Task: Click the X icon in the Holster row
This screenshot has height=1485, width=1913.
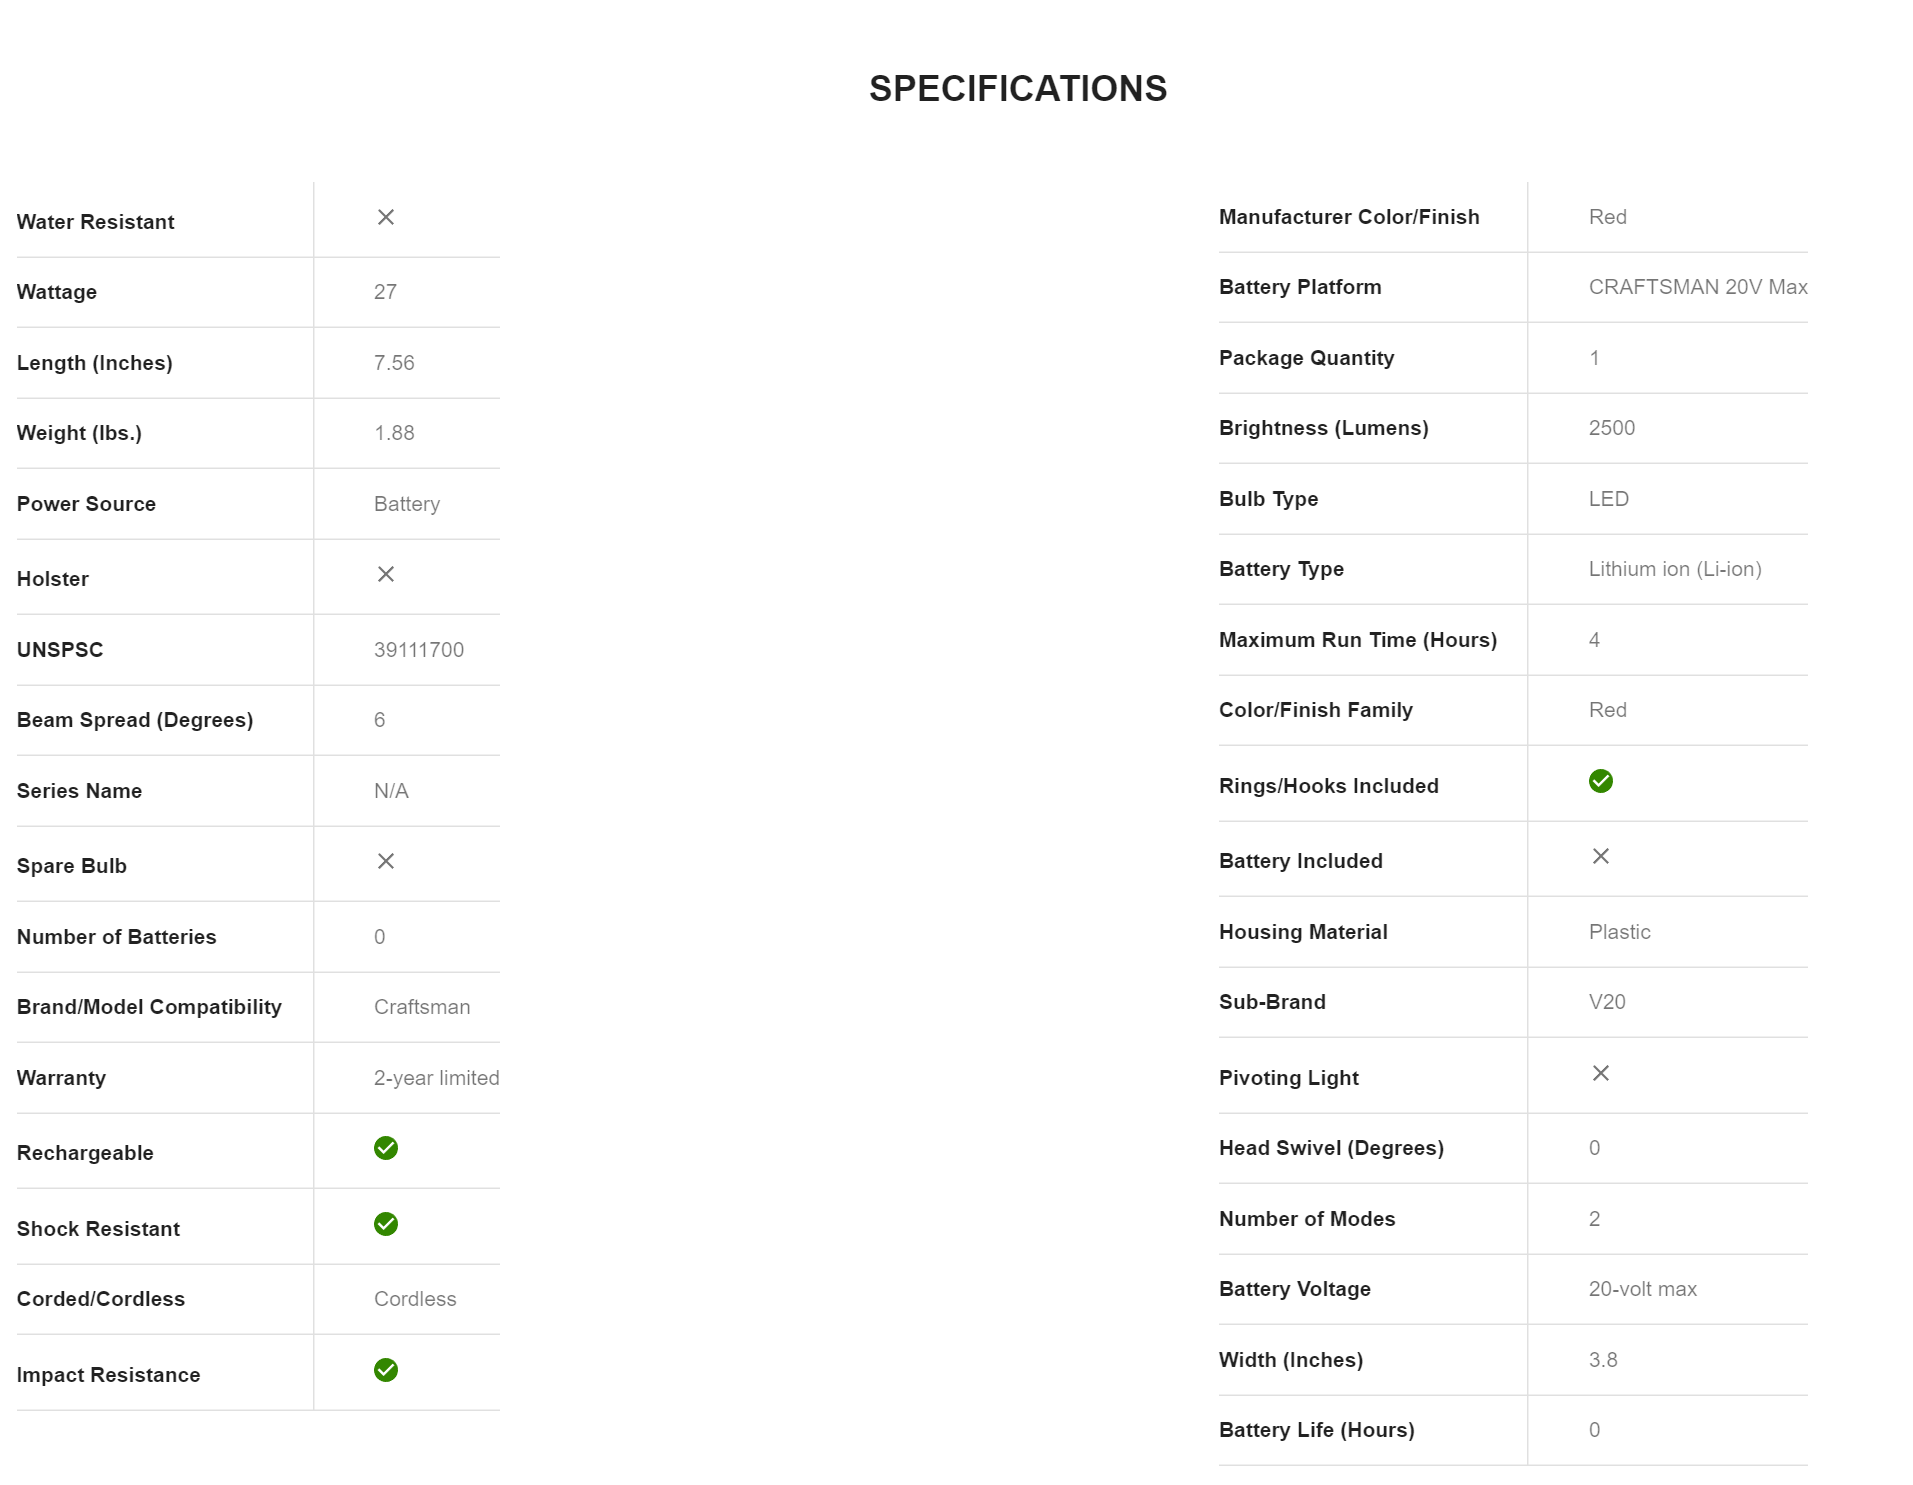Action: [385, 574]
